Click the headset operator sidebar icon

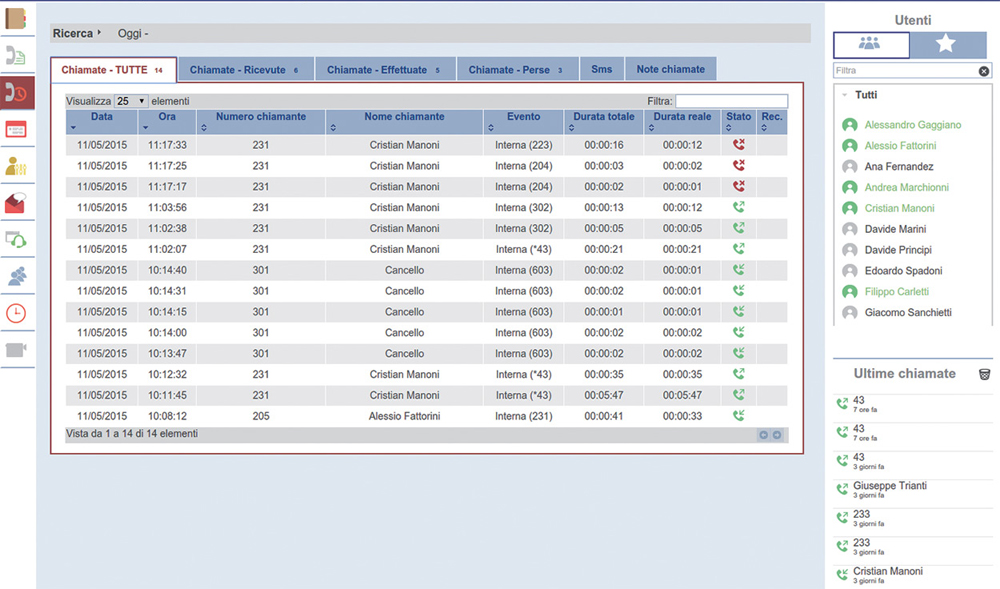(17, 239)
